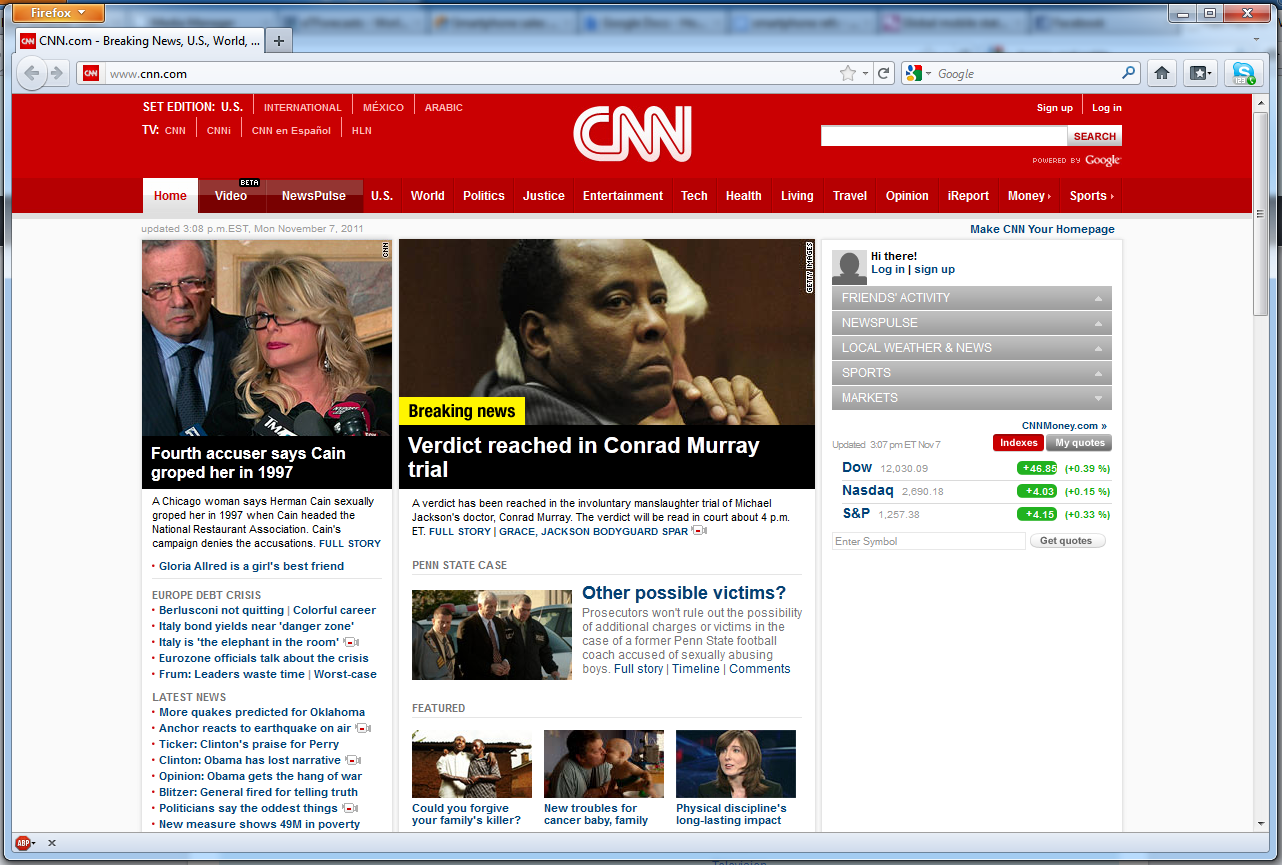Go to browser Home page icon
The width and height of the screenshot is (1282, 865).
click(x=1162, y=73)
